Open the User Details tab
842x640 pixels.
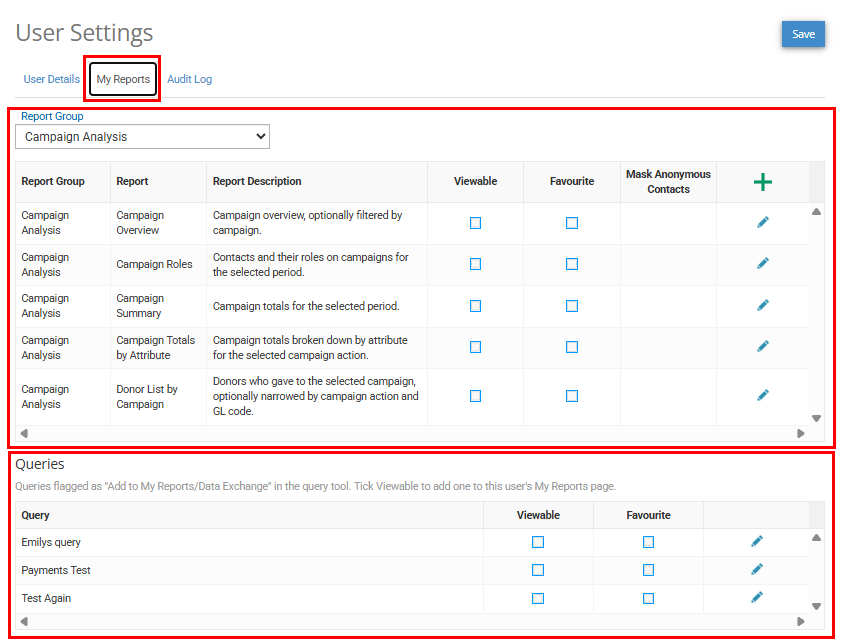[52, 79]
